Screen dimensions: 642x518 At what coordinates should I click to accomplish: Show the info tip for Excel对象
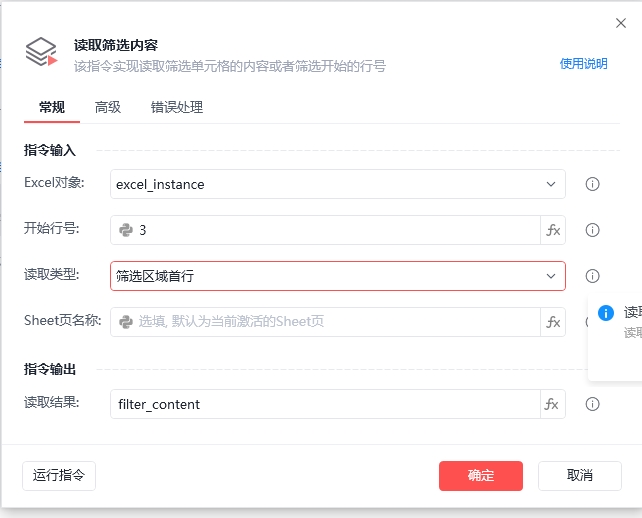pos(592,184)
